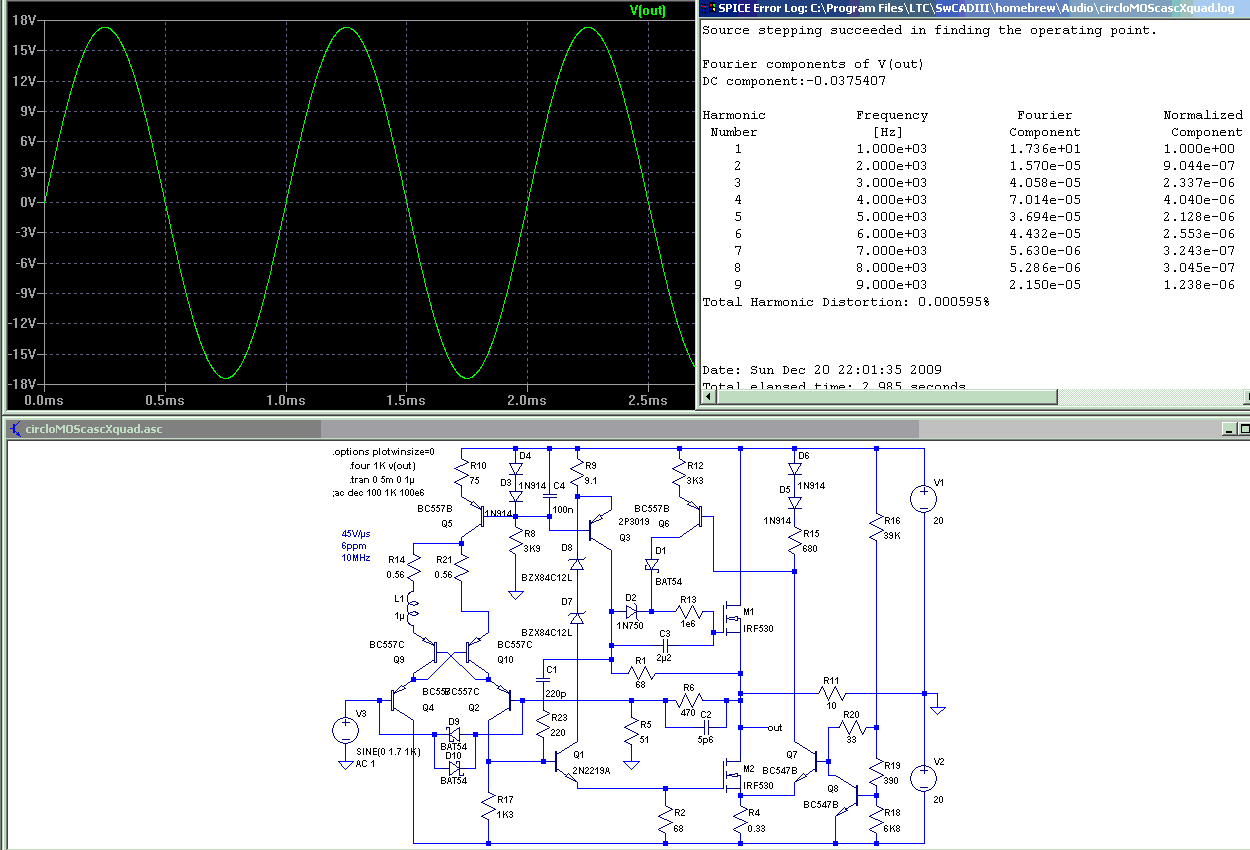The width and height of the screenshot is (1250, 850).
Task: Click the 'Date: Sun Dec 20 22:01:35 2009' line
Action: (822, 369)
